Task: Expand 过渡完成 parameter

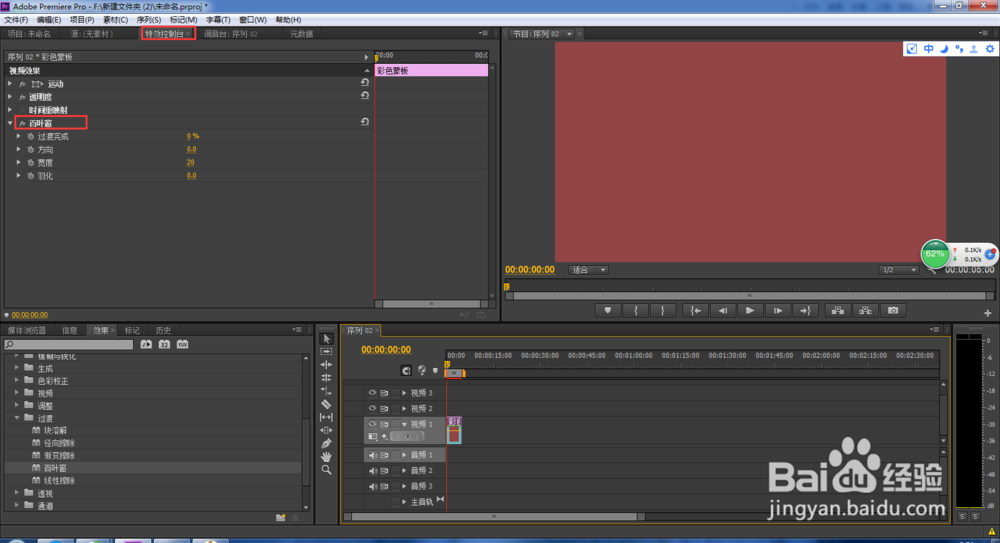Action: click(x=18, y=137)
